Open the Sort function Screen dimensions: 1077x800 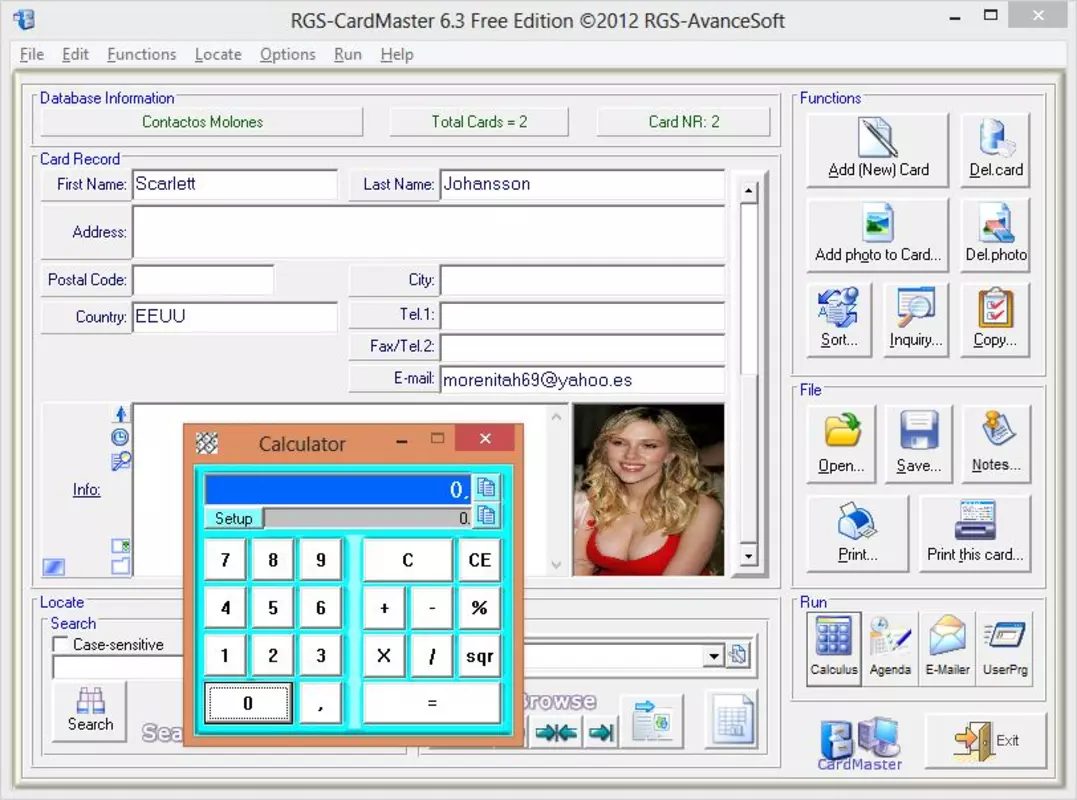coord(839,320)
